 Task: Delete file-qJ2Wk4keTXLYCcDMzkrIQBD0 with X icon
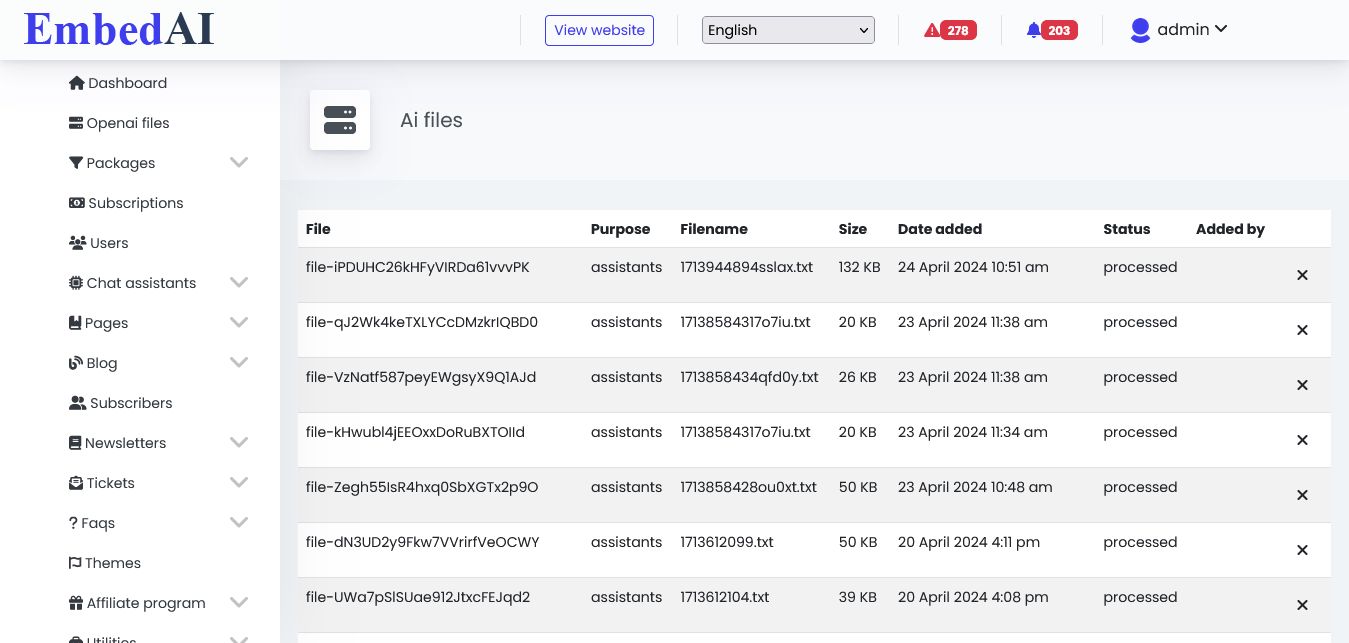coord(1302,330)
